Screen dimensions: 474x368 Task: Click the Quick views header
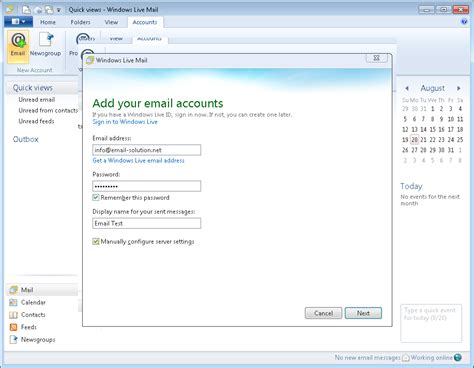pyautogui.click(x=33, y=88)
